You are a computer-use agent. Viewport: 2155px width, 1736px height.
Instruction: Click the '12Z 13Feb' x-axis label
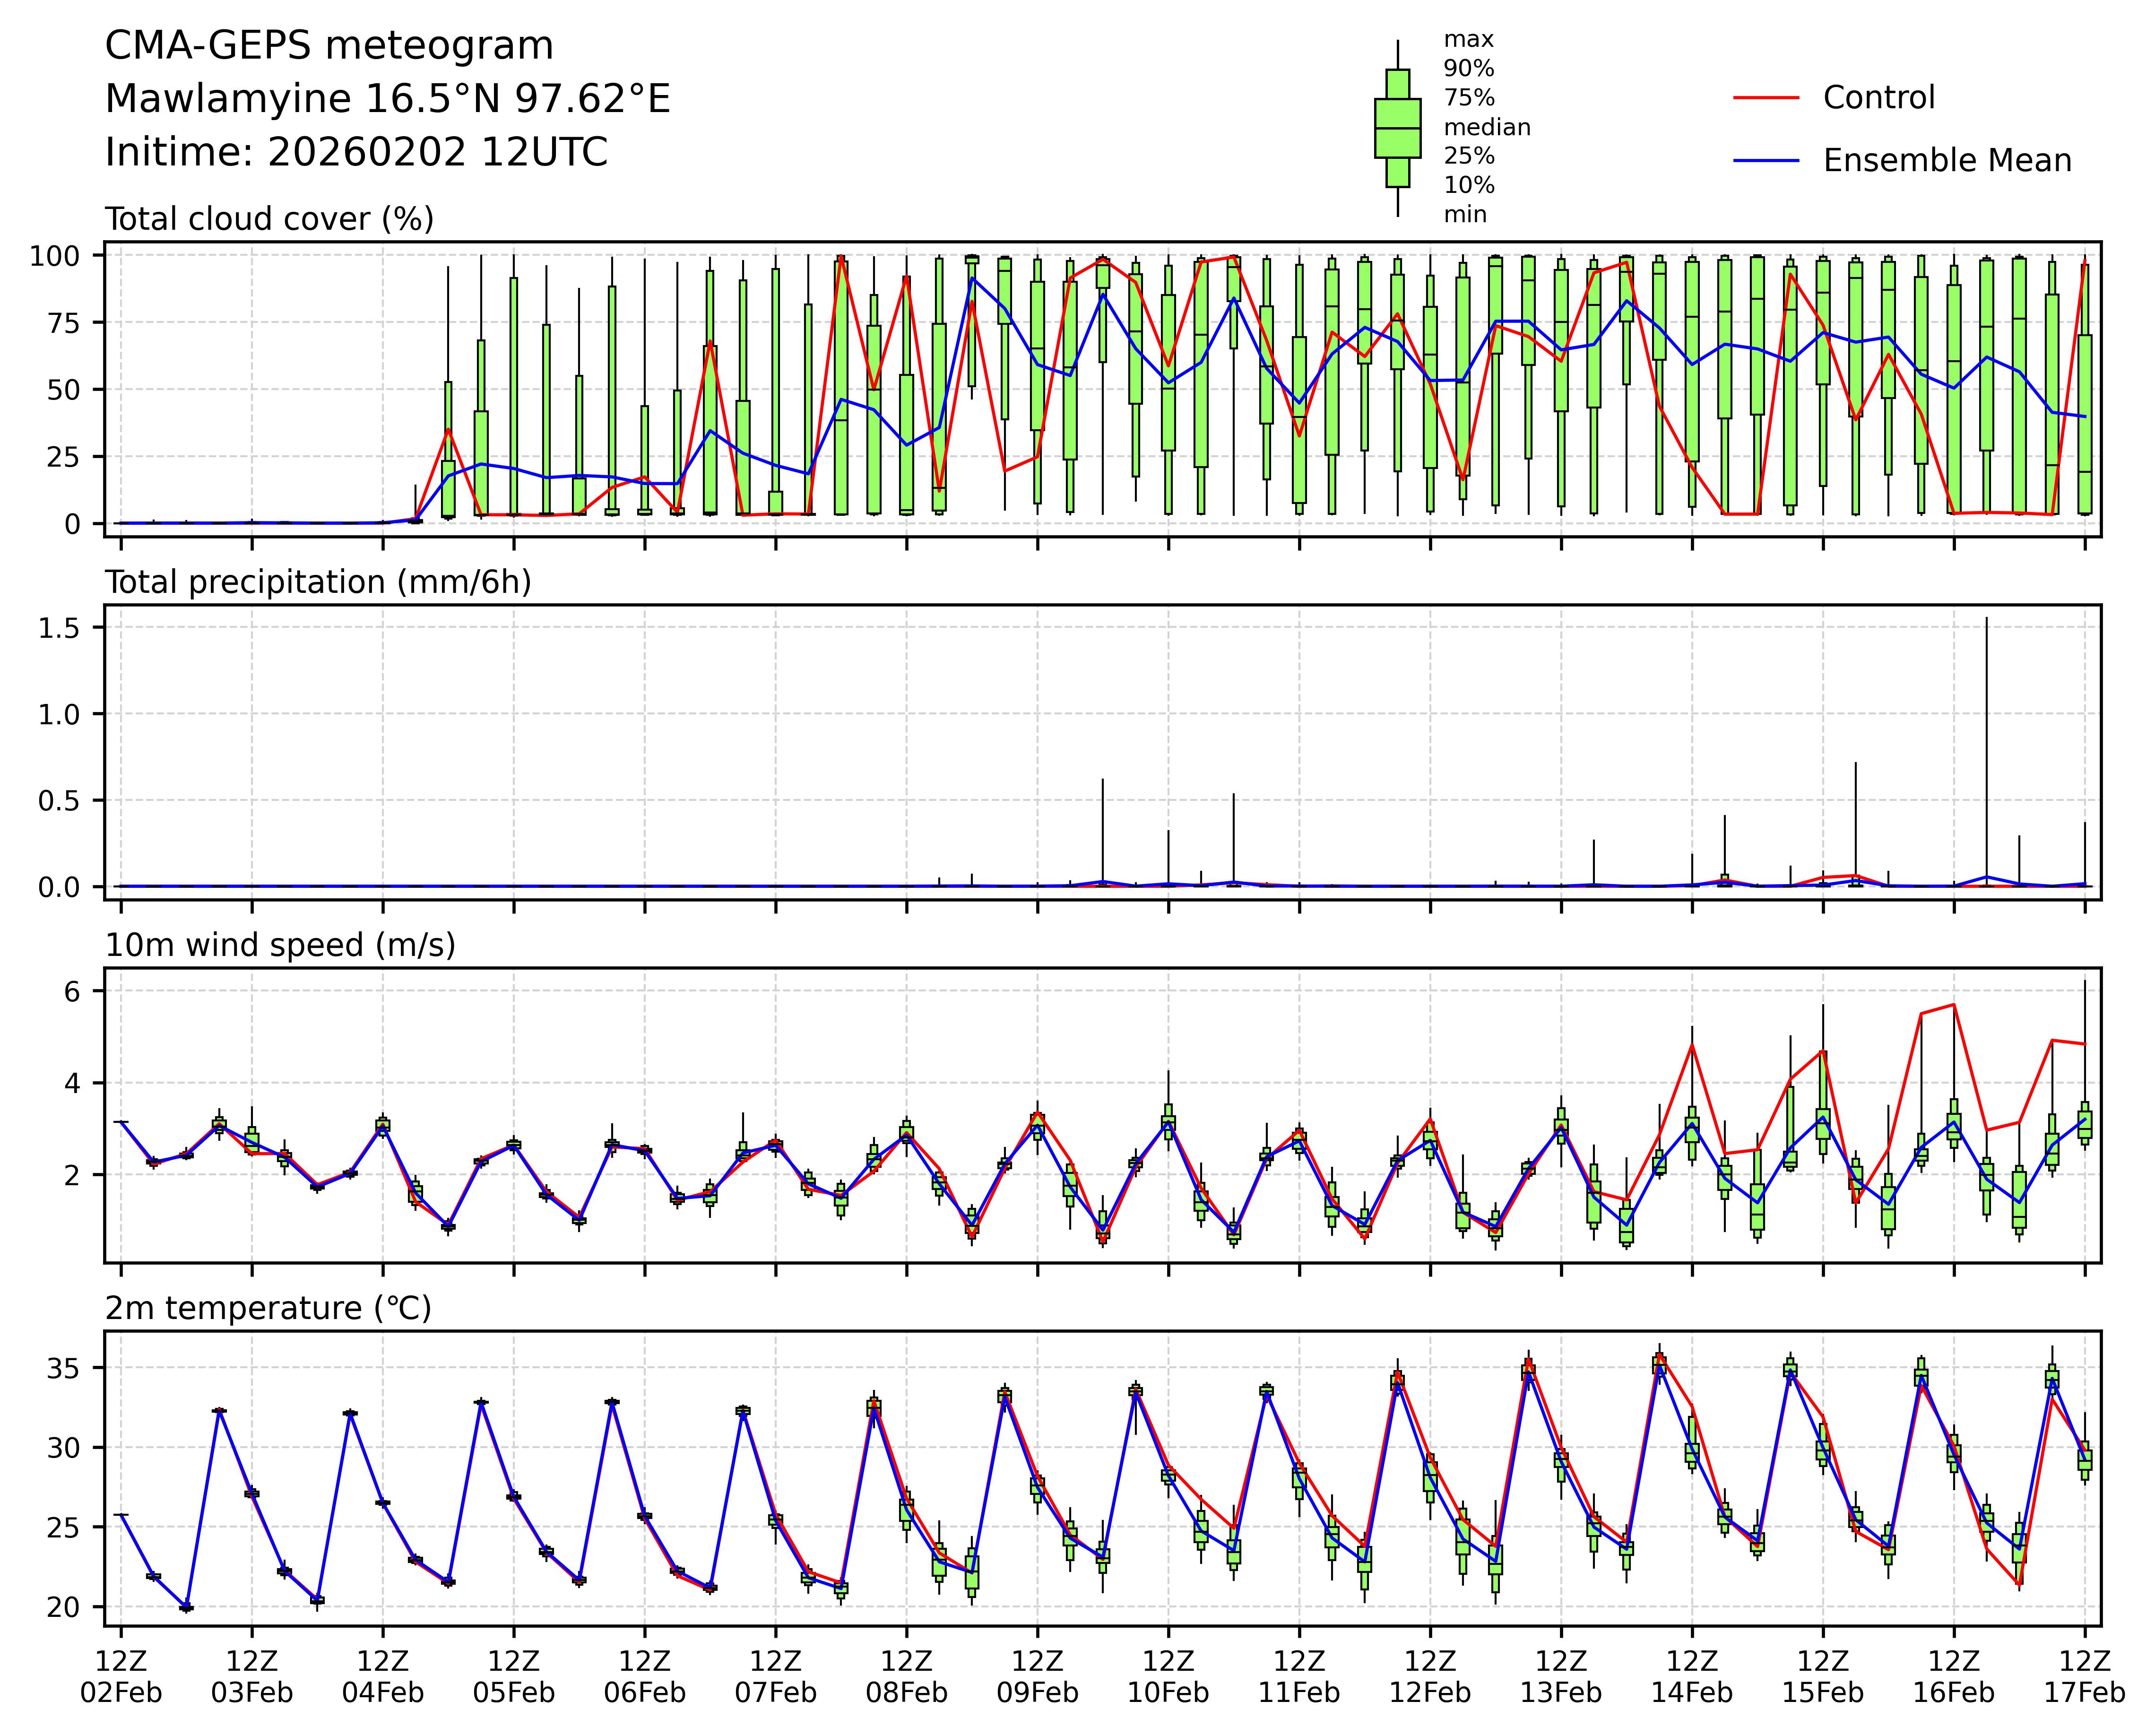1561,1678
